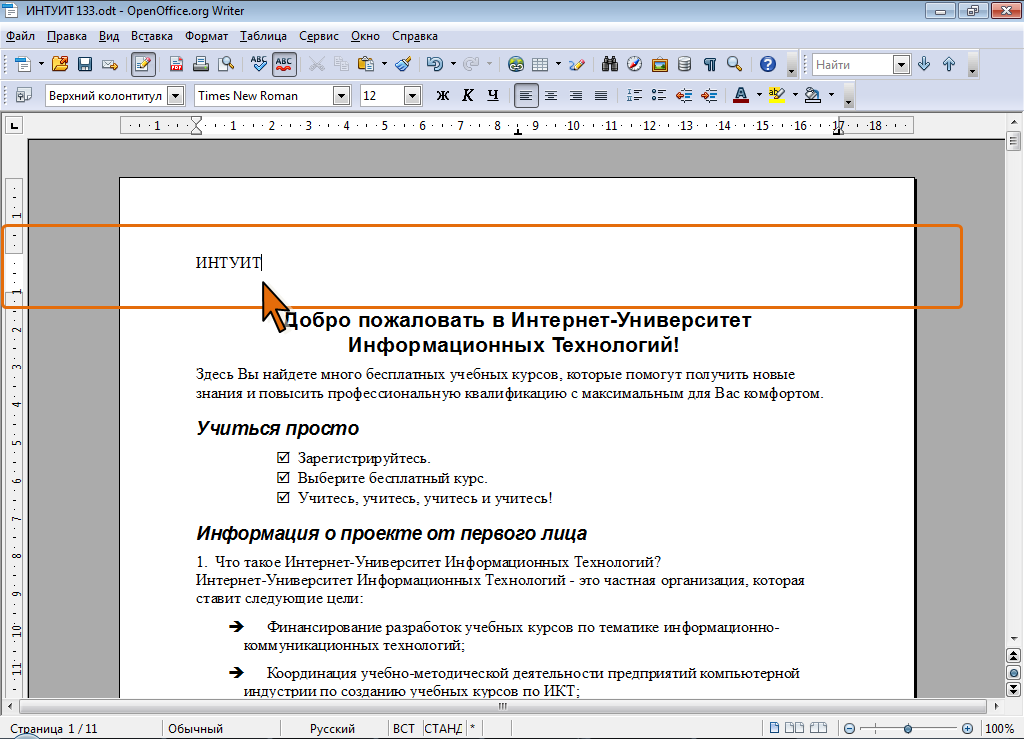The image size is (1024, 739).
Task: Run the Spelling and Grammar check icon
Action: tap(259, 64)
